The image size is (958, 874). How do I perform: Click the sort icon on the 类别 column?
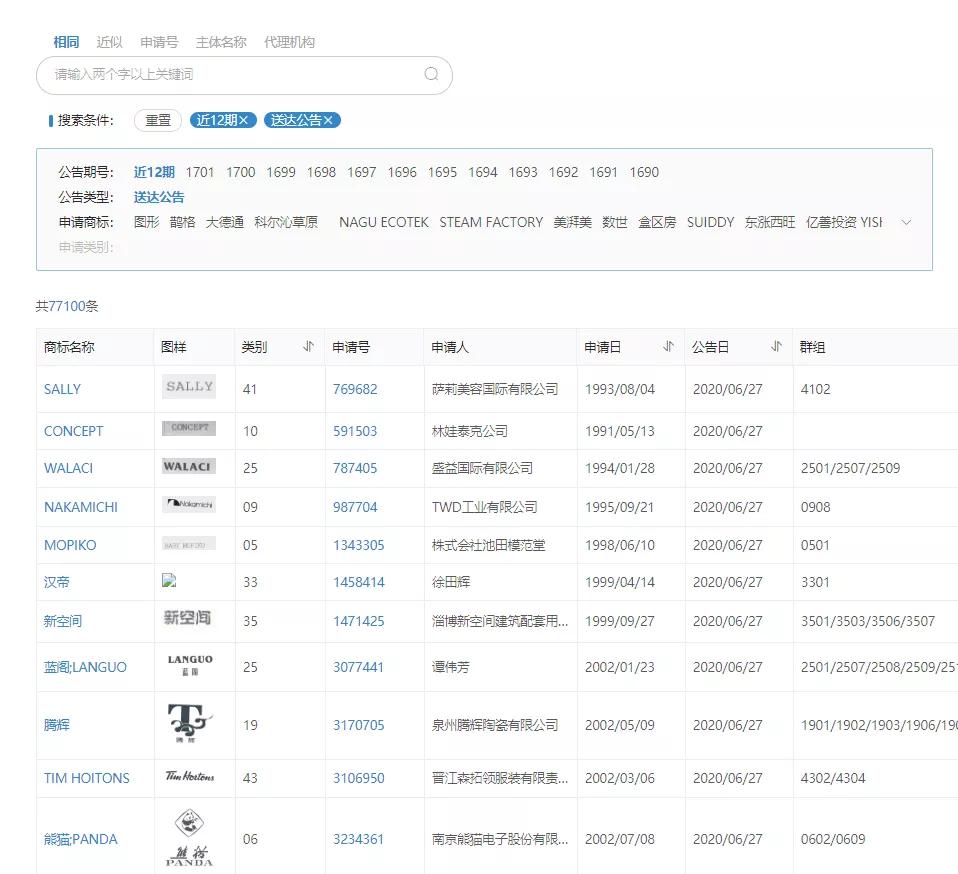click(310, 345)
